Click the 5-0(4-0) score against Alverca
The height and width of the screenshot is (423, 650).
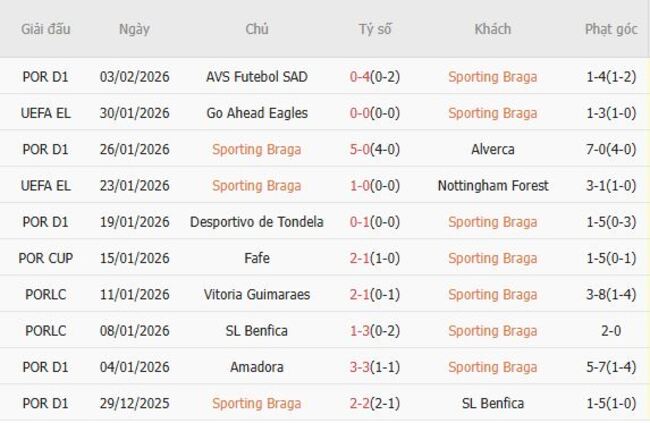point(375,149)
